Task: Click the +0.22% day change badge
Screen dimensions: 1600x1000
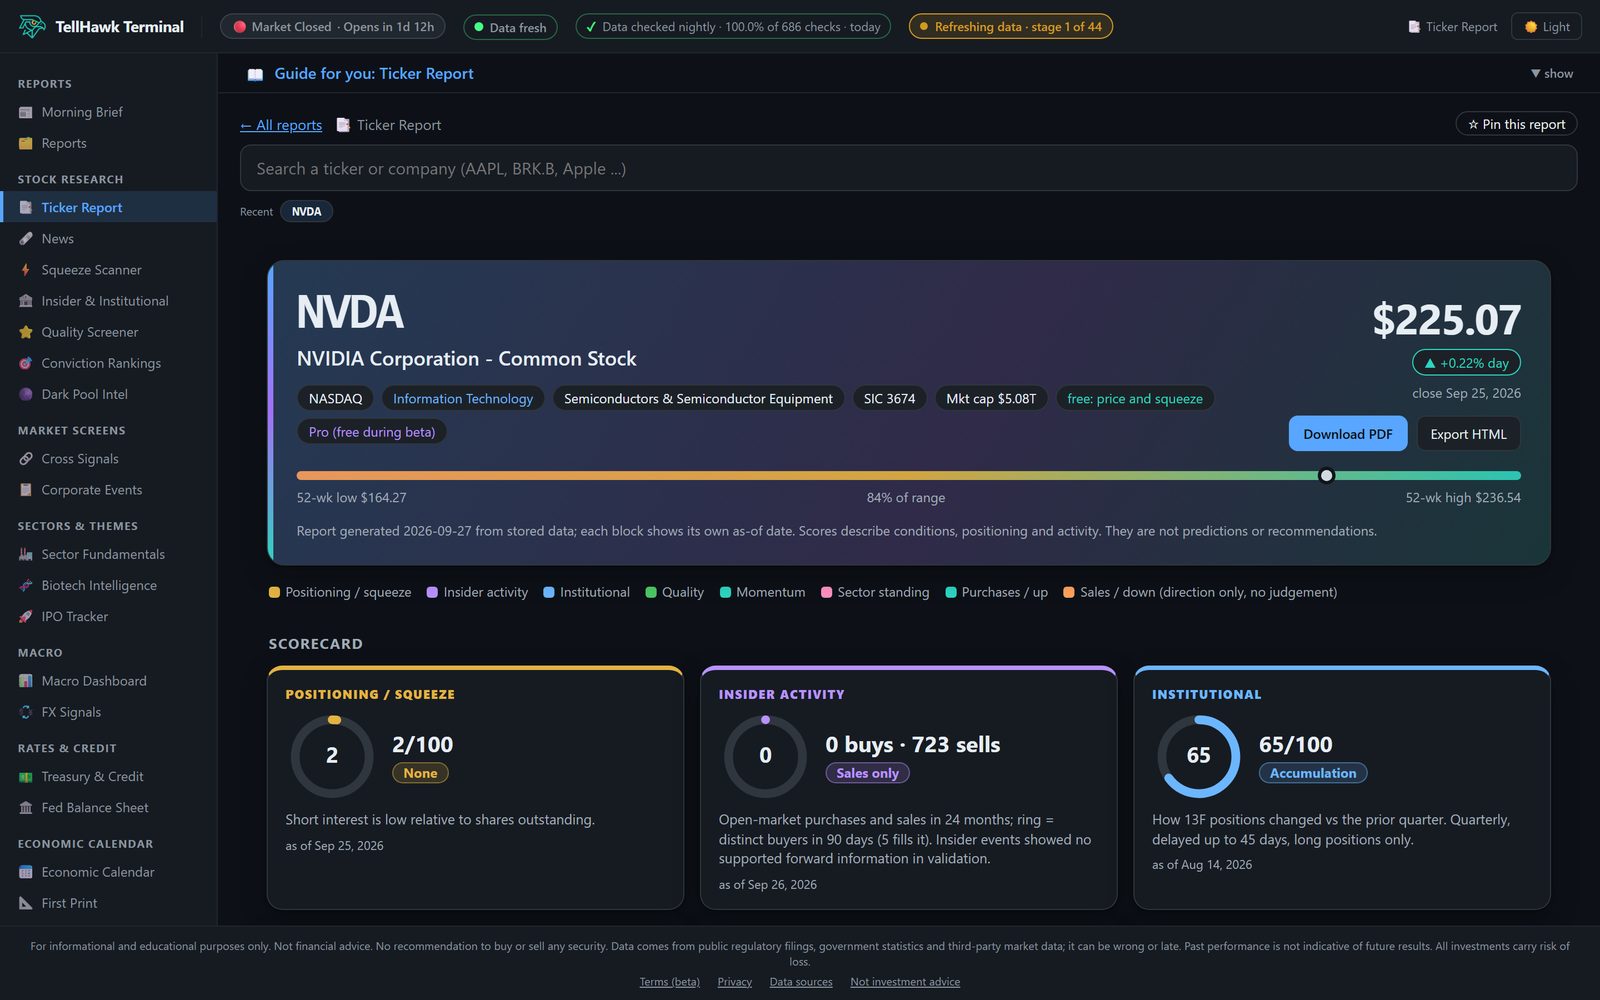Action: pyautogui.click(x=1466, y=363)
